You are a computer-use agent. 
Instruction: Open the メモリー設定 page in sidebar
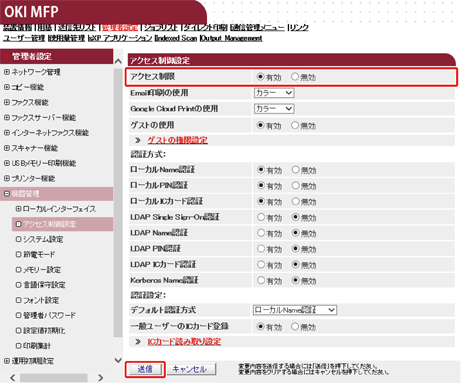click(x=42, y=270)
